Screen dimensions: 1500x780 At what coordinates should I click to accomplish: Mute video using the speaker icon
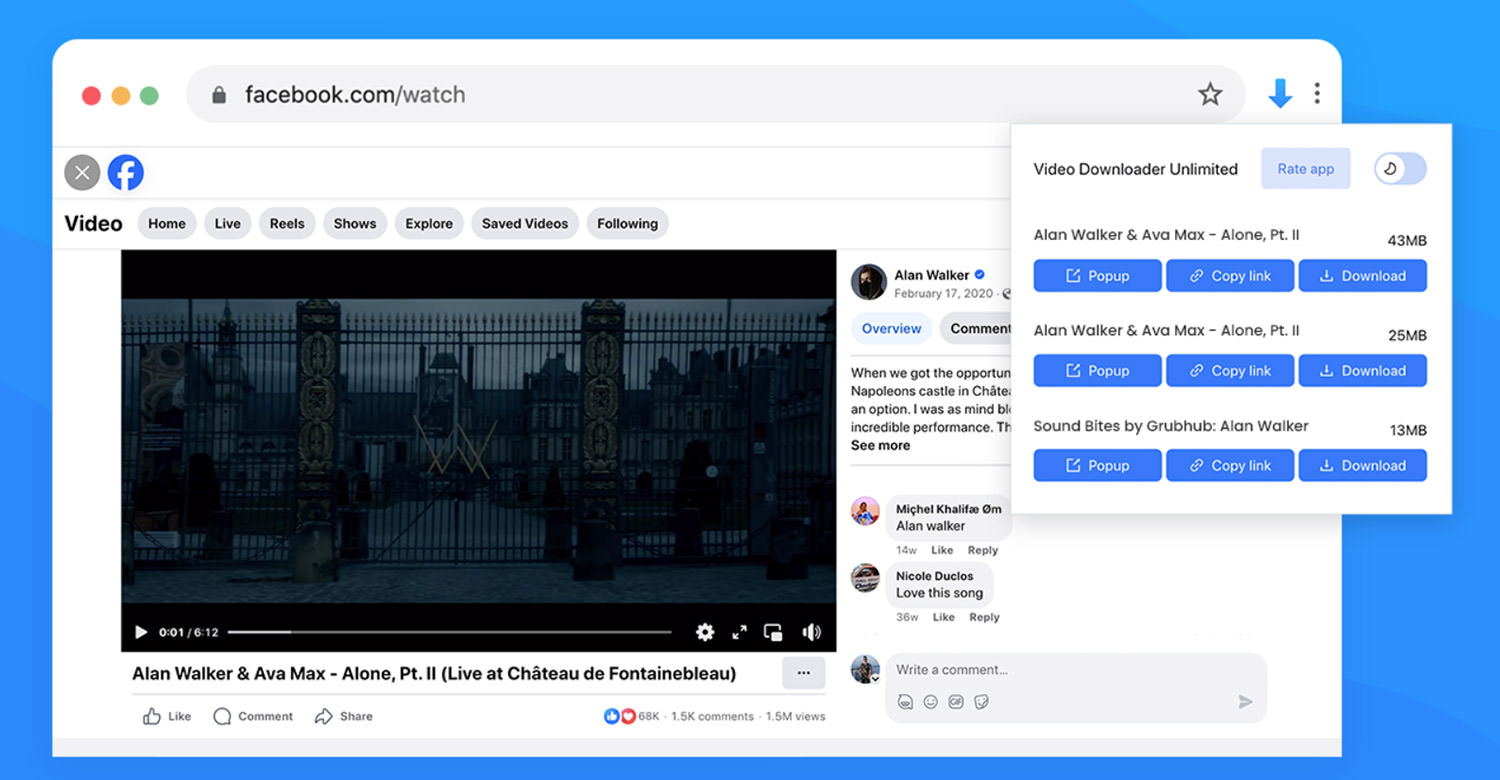(811, 632)
